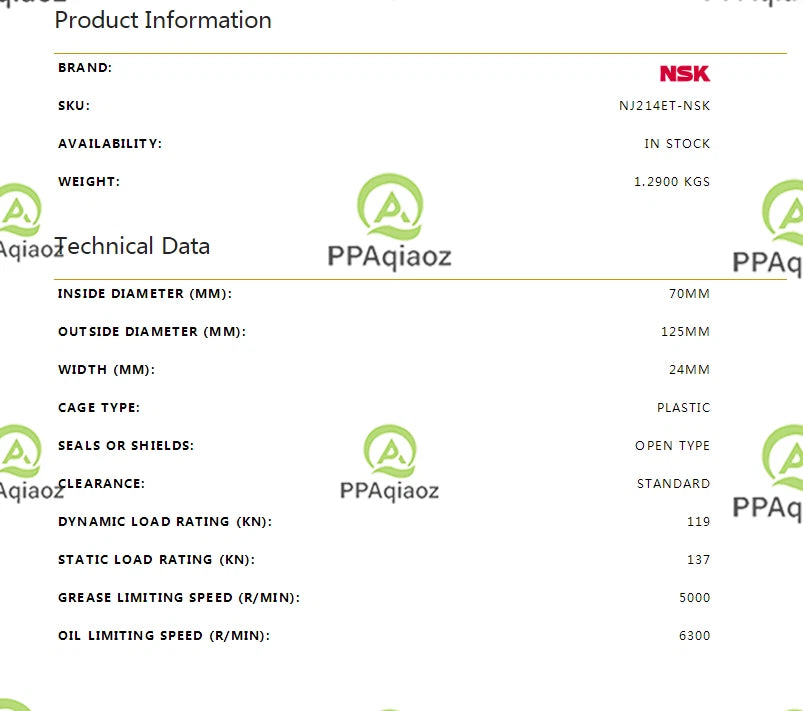Click the STANDARD clearance value
Image resolution: width=803 pixels, height=711 pixels.
pos(673,484)
